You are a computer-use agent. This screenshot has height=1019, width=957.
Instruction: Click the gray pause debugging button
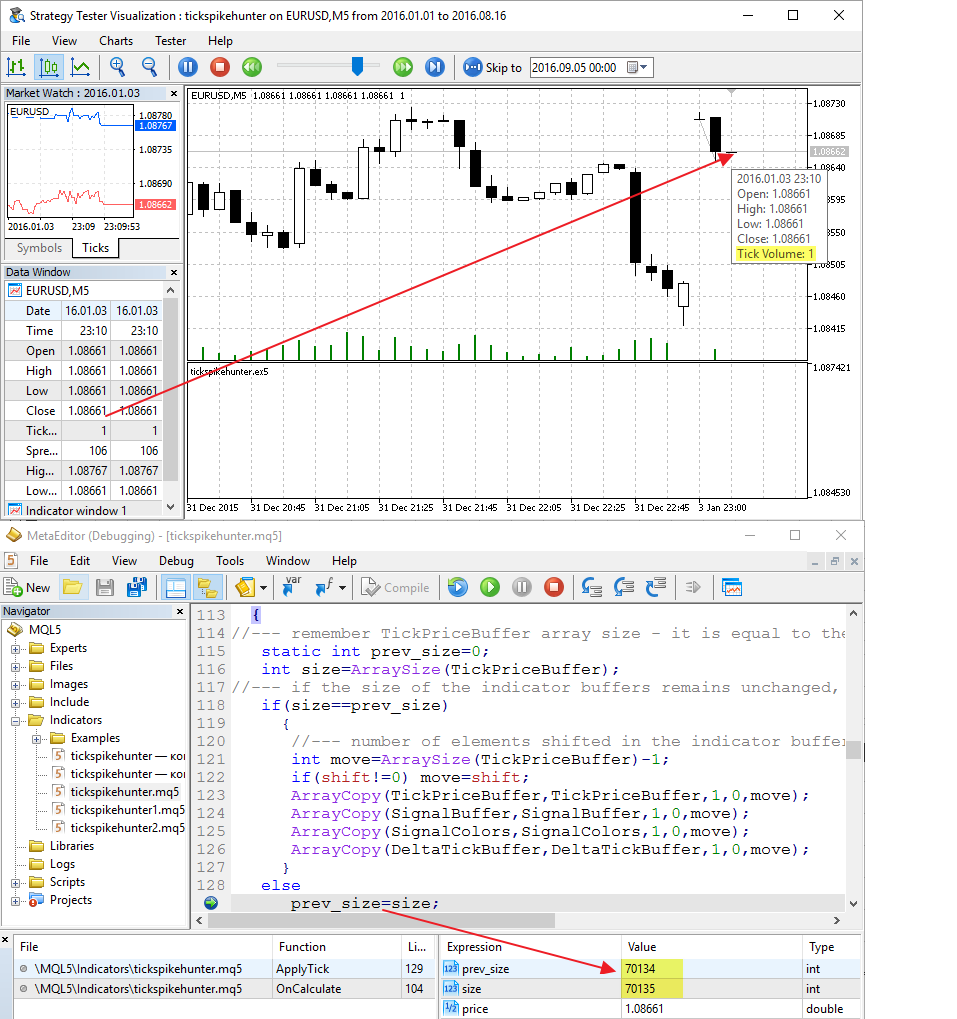[x=522, y=587]
